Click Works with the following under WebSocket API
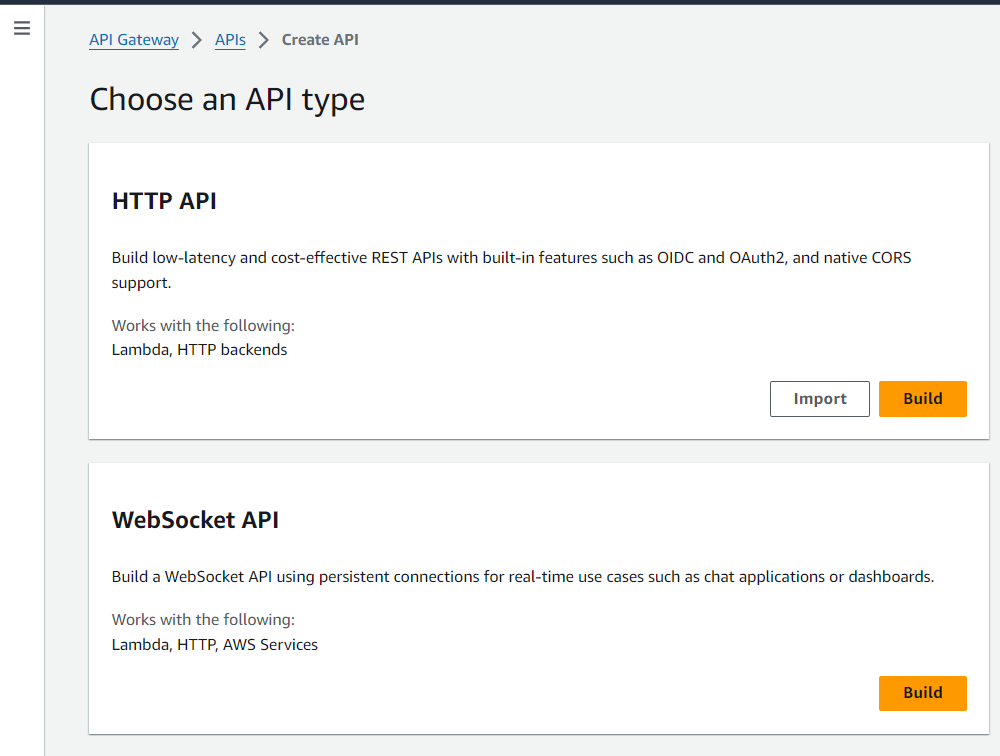The image size is (1000, 756). point(203,620)
